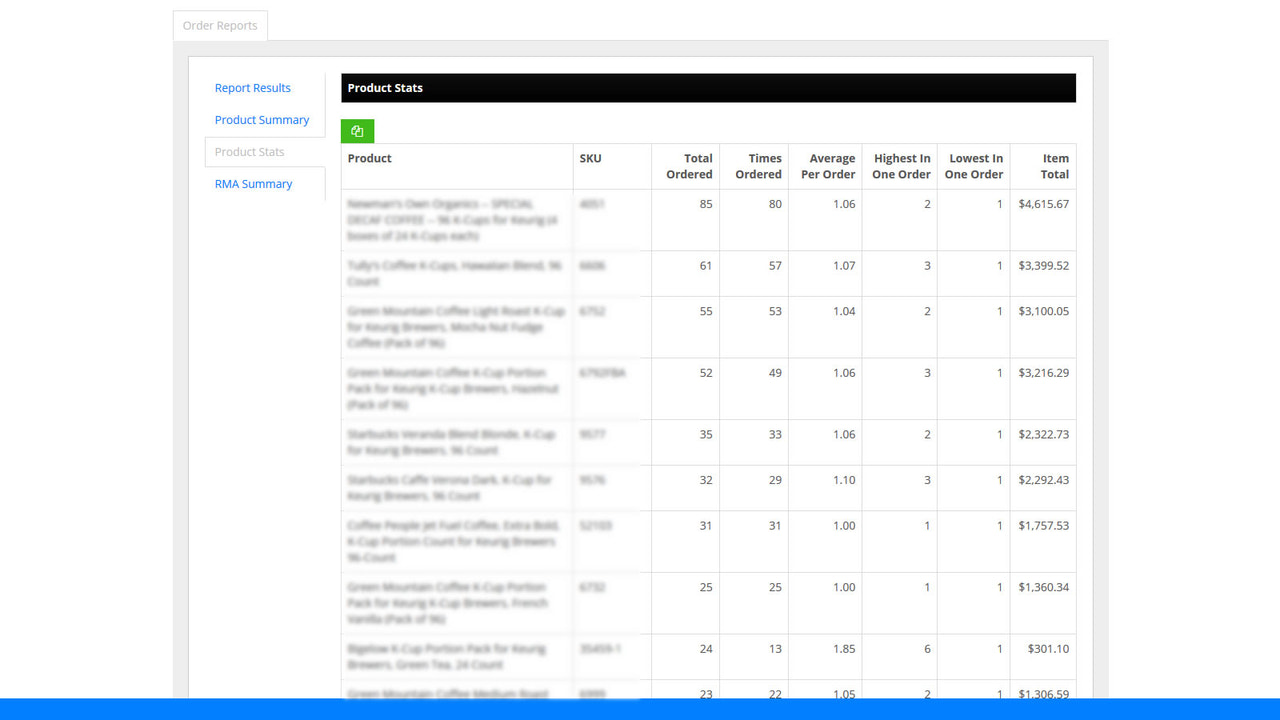Sort the table by SKU column
This screenshot has height=720, width=1280.
click(590, 158)
